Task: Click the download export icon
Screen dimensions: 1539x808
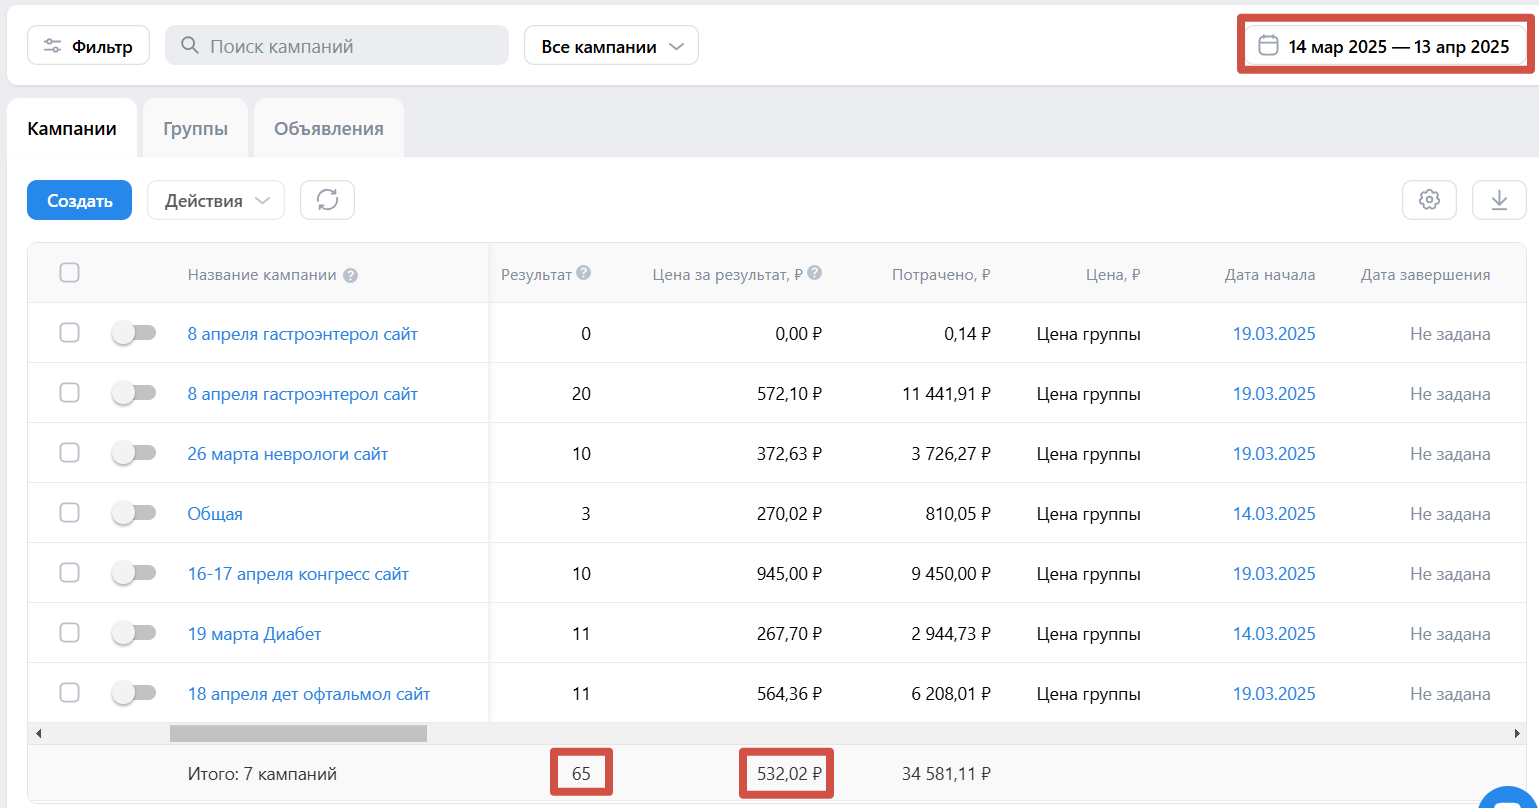Action: click(x=1499, y=200)
